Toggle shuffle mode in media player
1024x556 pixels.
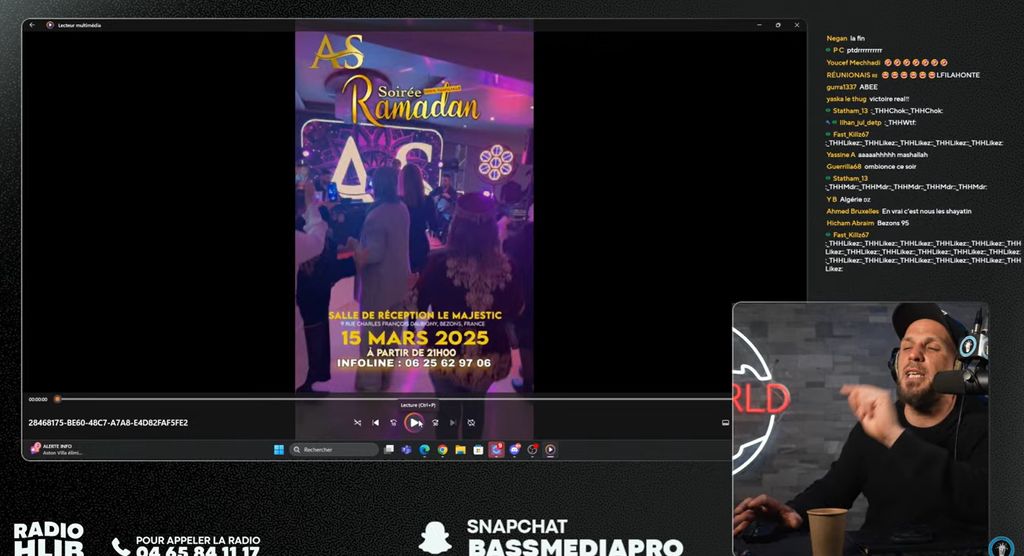tap(357, 423)
